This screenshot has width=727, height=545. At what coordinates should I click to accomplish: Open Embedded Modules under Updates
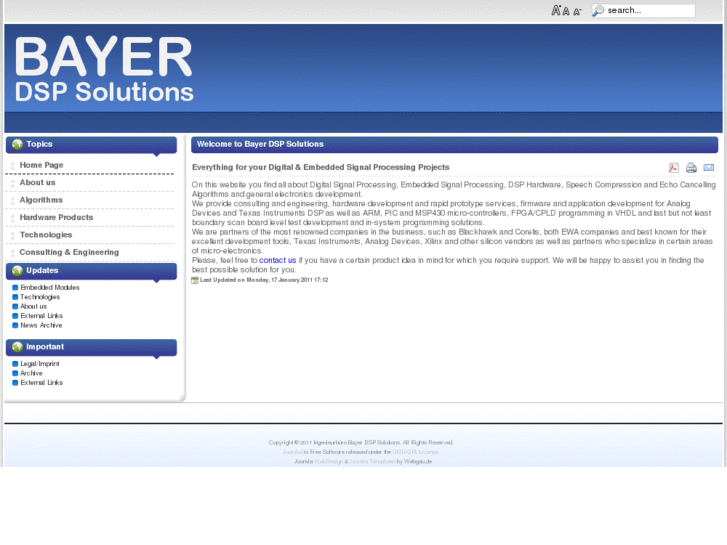coord(50,288)
